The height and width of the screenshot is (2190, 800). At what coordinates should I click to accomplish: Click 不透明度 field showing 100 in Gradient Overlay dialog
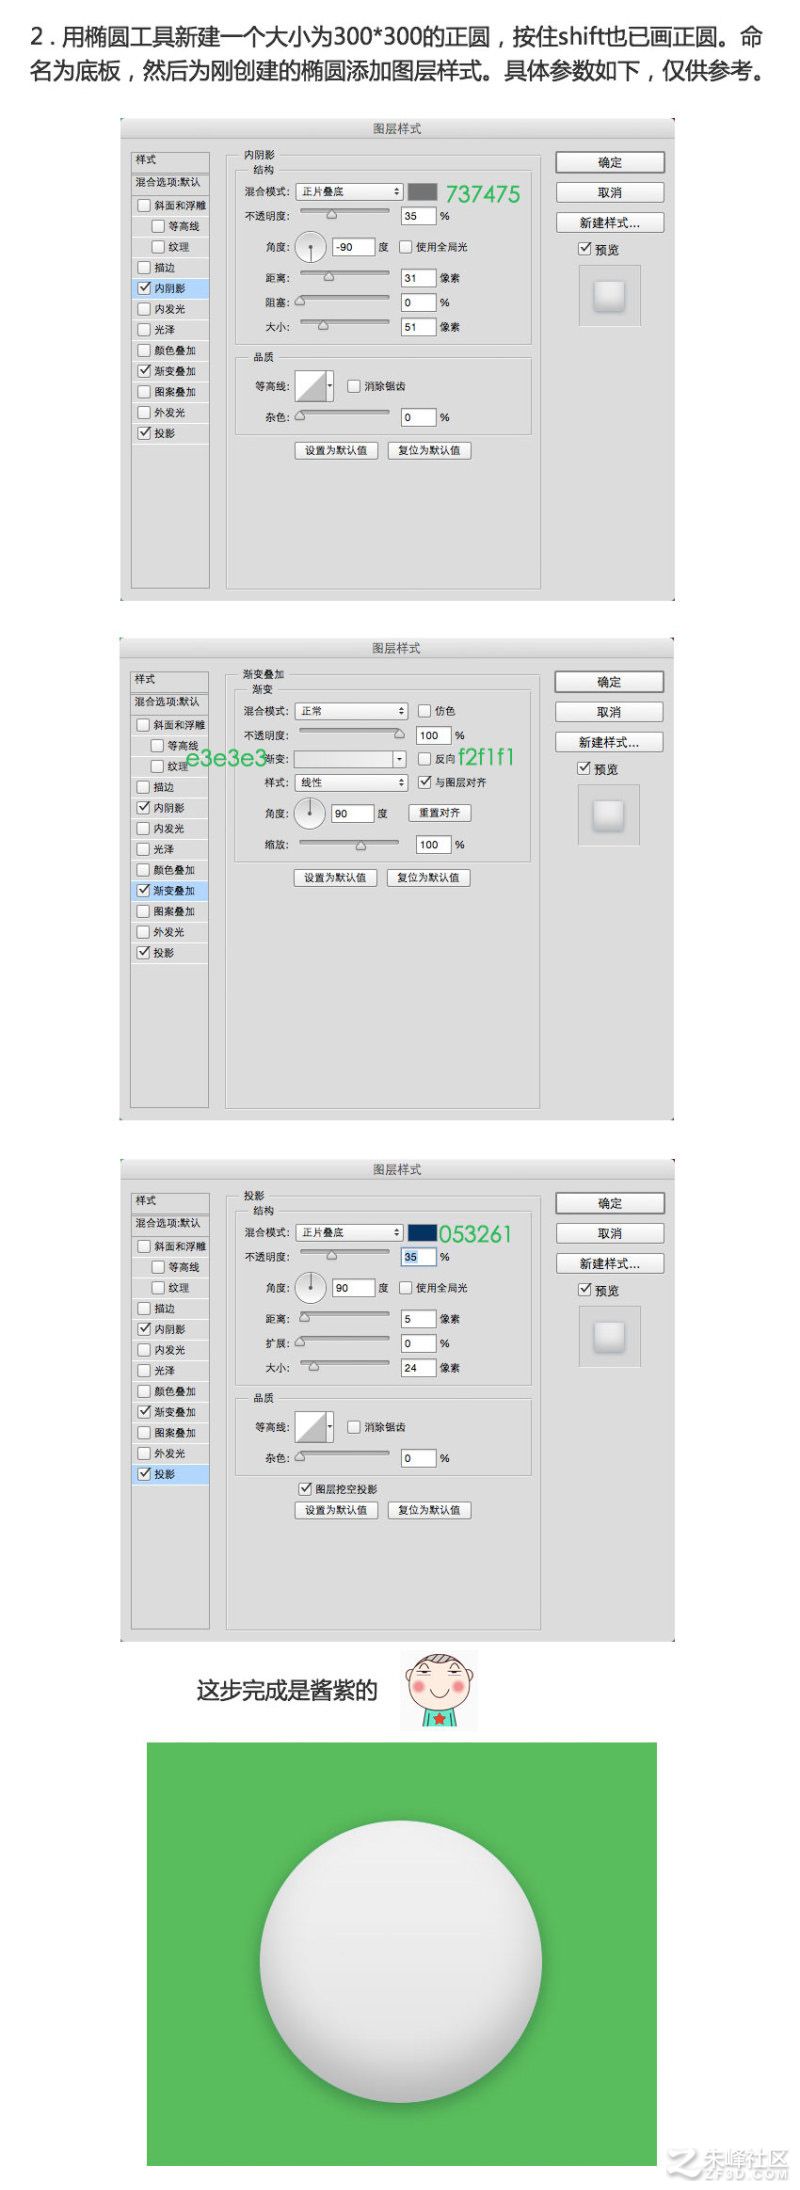432,735
